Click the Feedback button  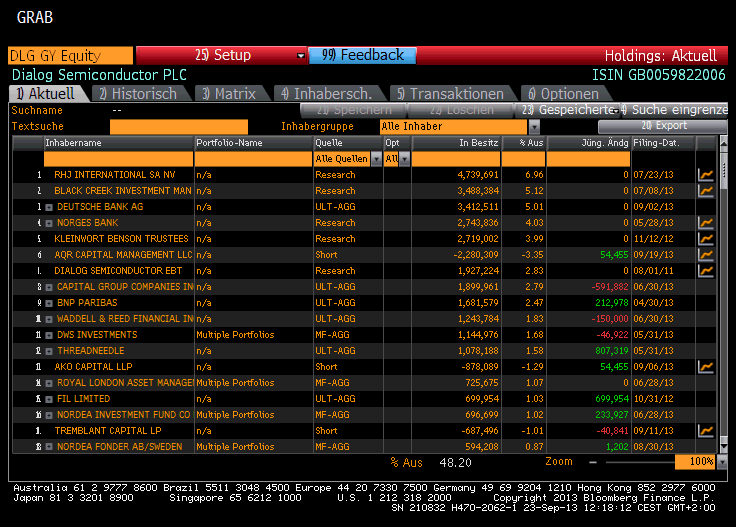coord(362,55)
